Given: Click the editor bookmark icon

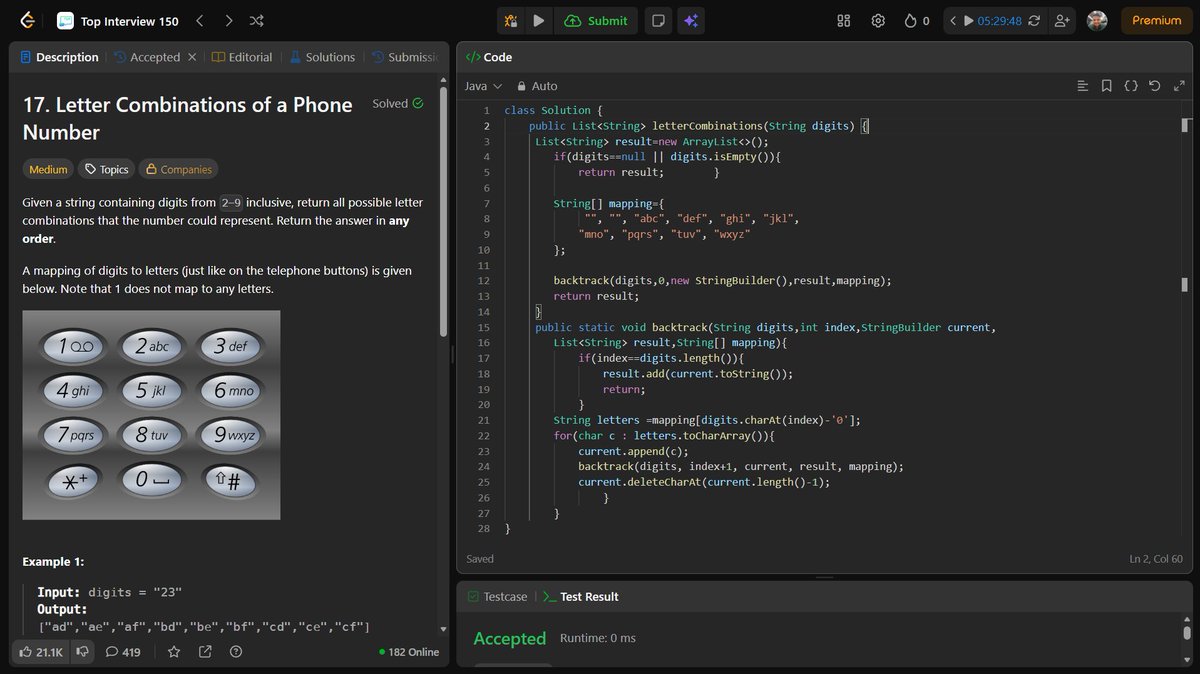Looking at the screenshot, I should tap(1107, 86).
